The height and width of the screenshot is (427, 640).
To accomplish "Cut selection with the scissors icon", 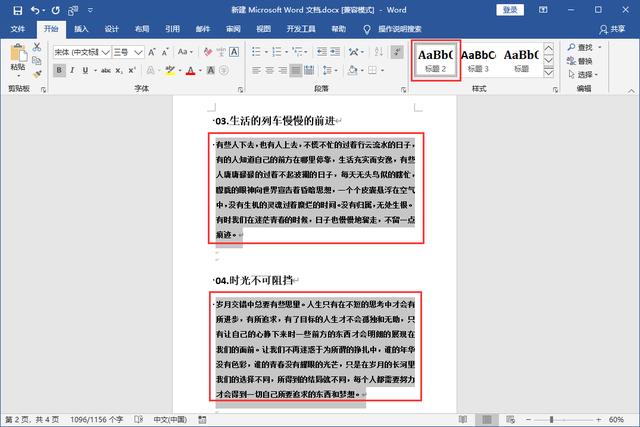I will tap(37, 47).
